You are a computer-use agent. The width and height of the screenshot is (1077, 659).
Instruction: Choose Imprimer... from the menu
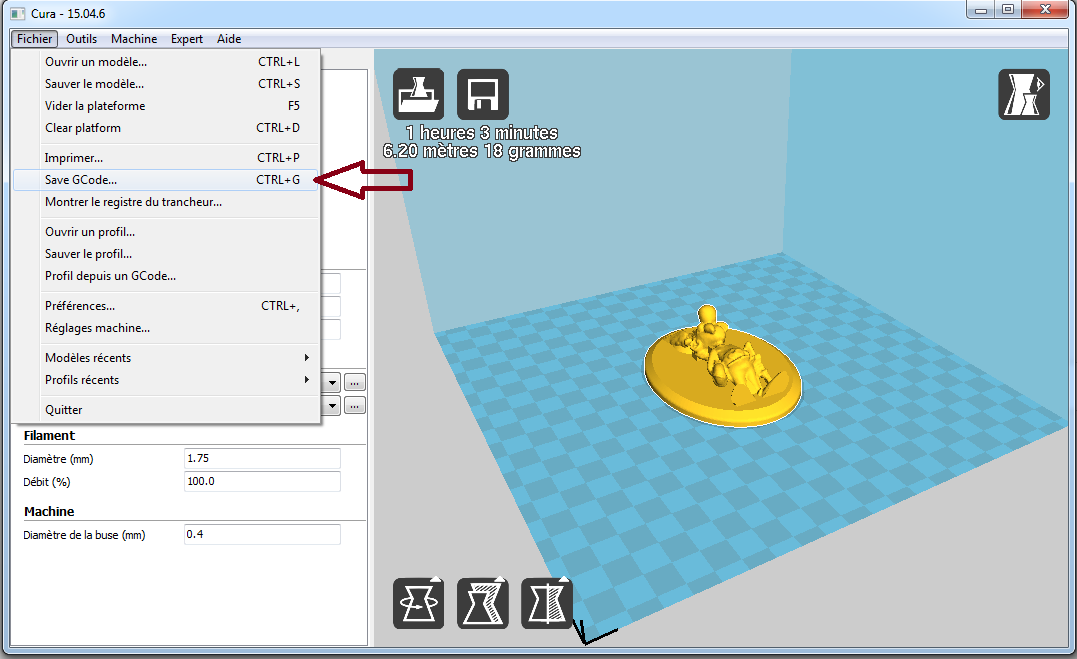(x=166, y=158)
